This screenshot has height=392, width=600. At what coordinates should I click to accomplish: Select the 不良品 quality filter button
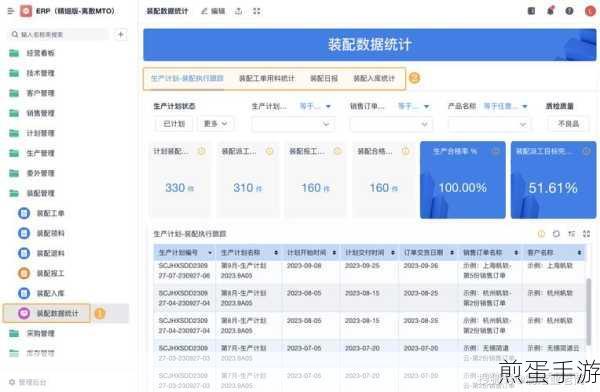tap(568, 124)
